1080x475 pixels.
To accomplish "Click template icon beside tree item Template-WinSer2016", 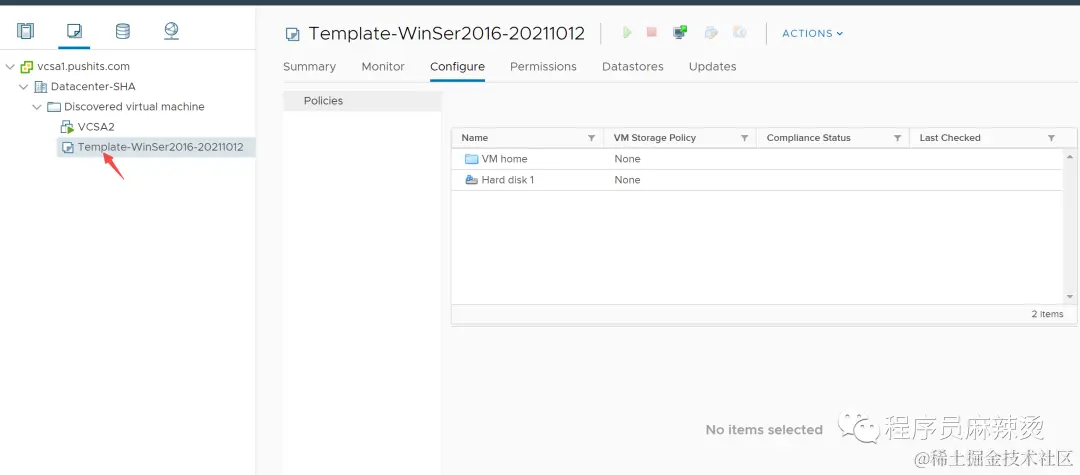I will pos(68,147).
